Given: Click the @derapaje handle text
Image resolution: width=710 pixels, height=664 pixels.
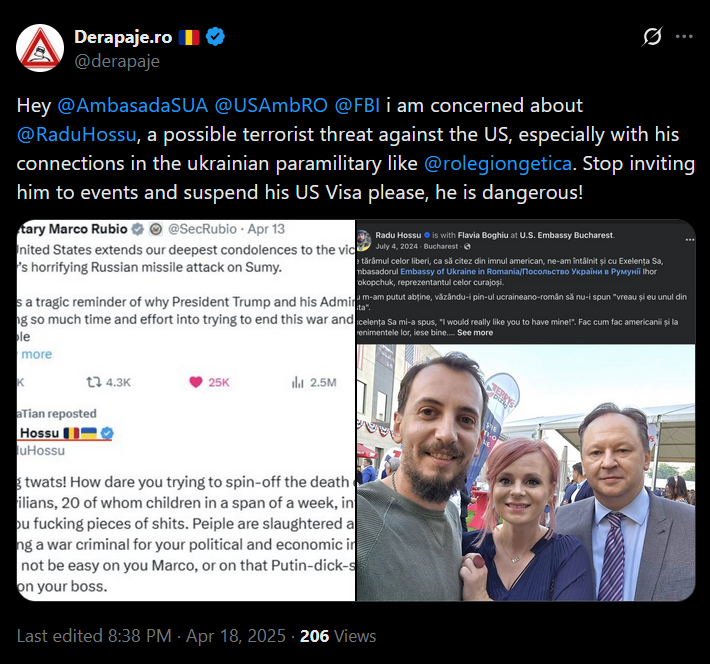Looking at the screenshot, I should pos(117,61).
